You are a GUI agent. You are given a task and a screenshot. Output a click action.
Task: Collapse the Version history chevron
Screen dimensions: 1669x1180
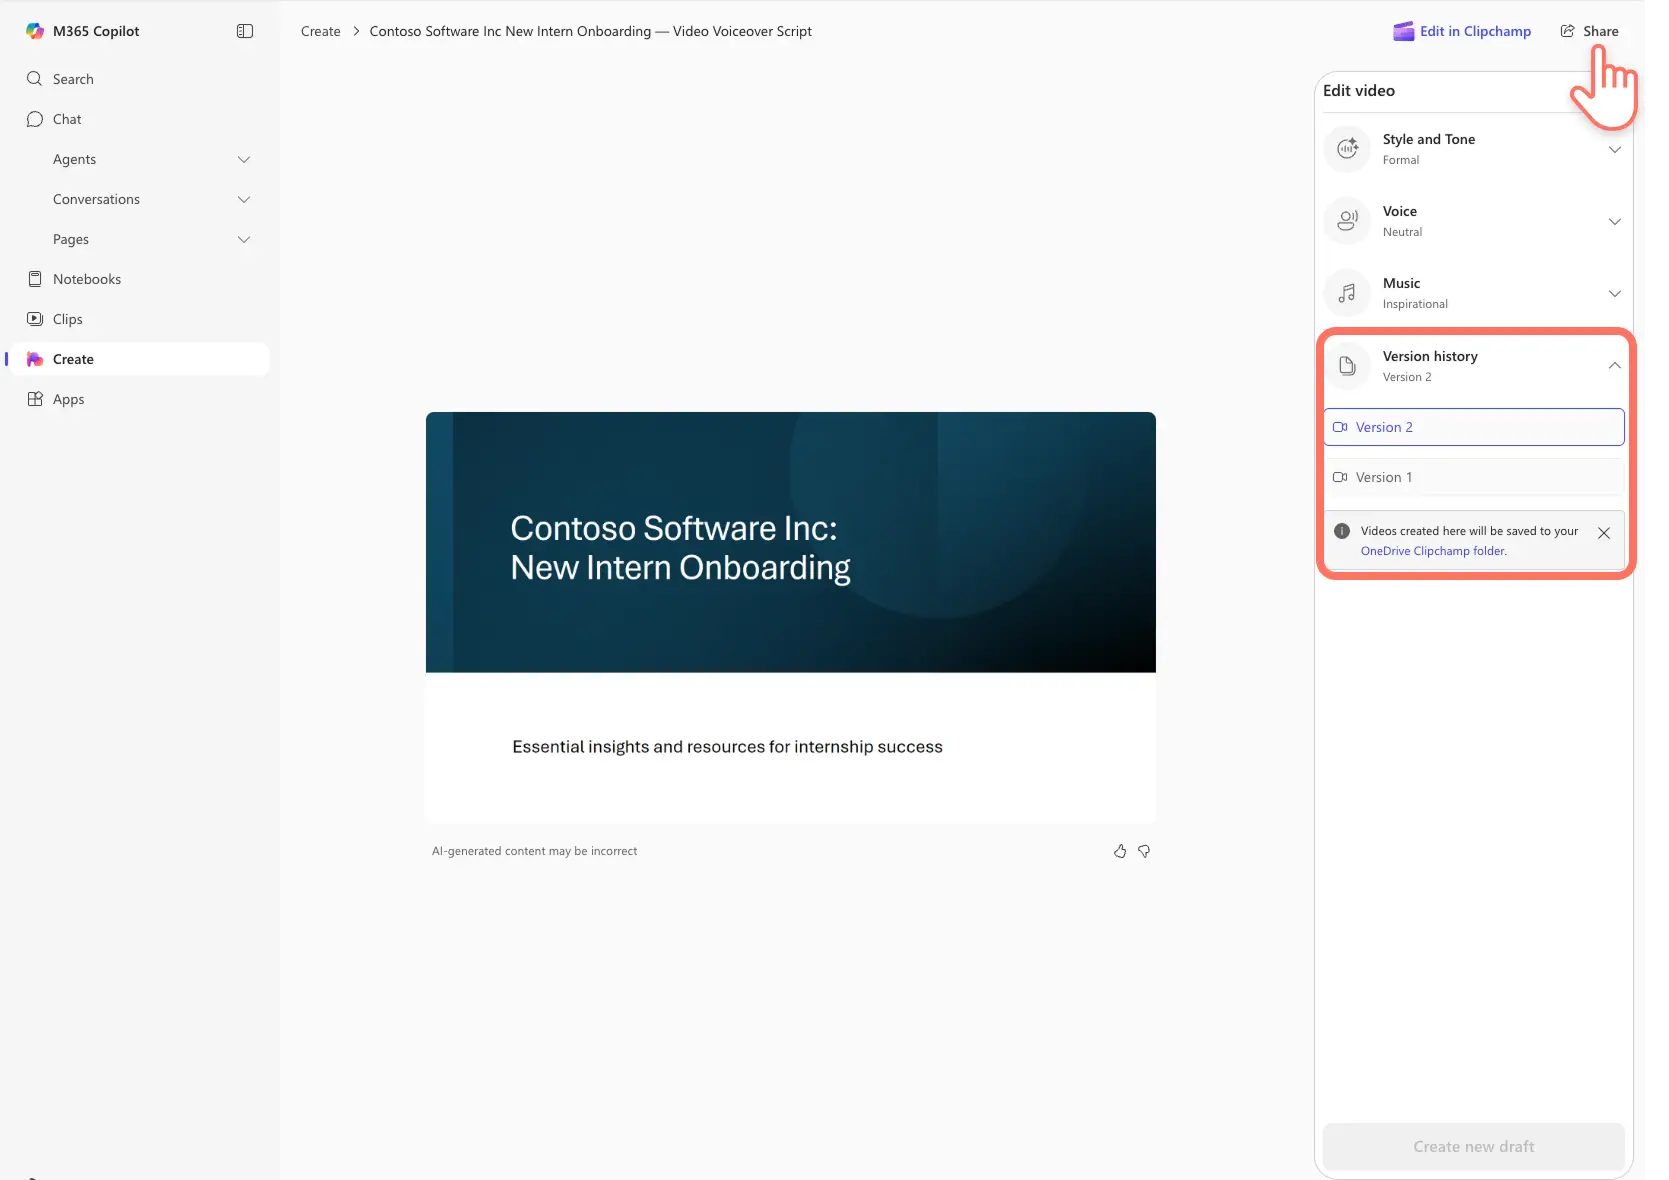point(1614,366)
